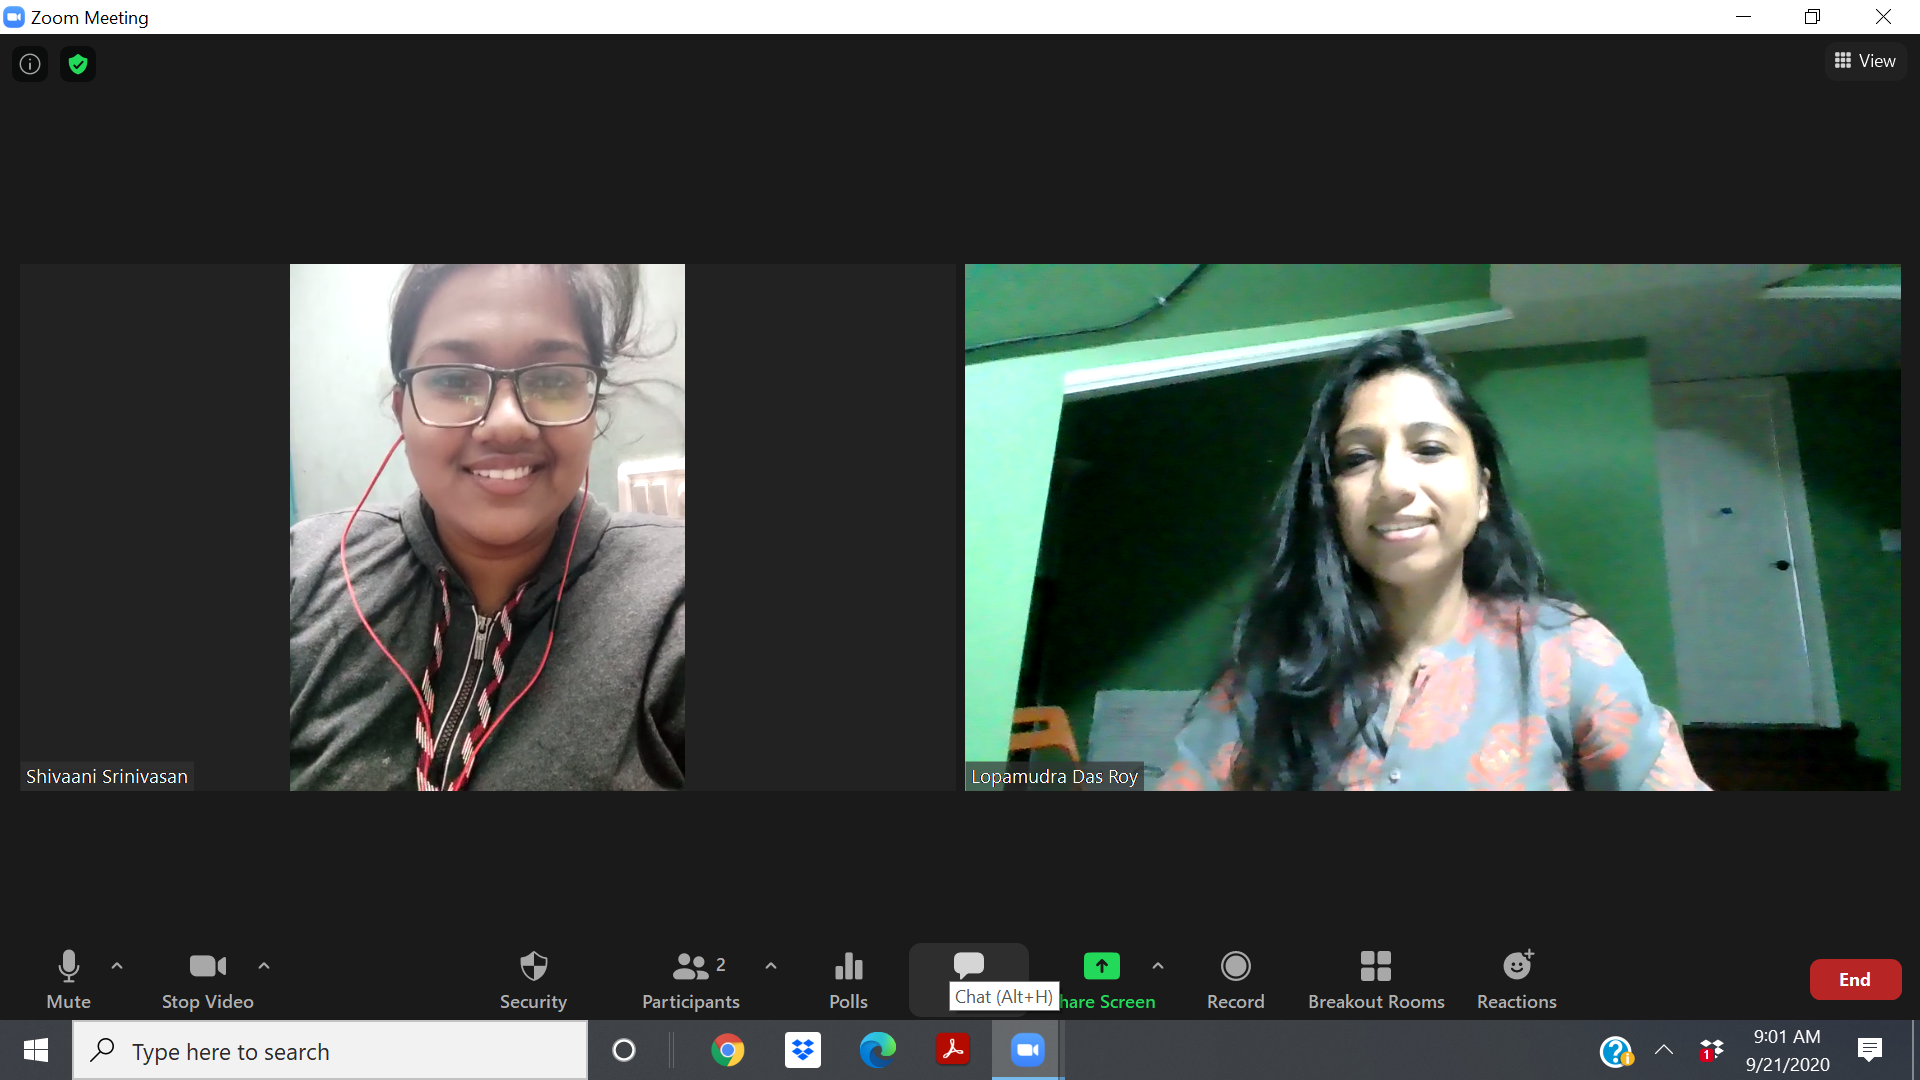1920x1080 pixels.
Task: Open the View menu
Action: (x=1866, y=60)
